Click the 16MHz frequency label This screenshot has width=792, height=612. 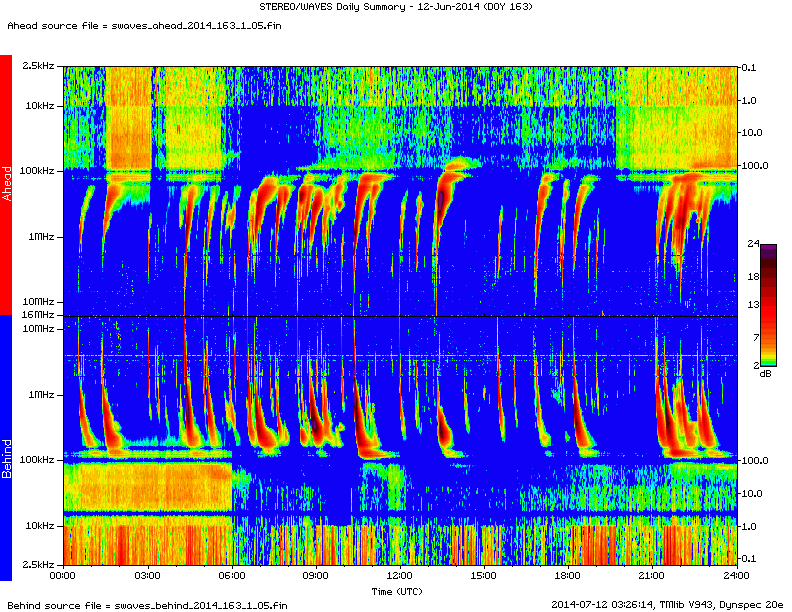coord(38,315)
